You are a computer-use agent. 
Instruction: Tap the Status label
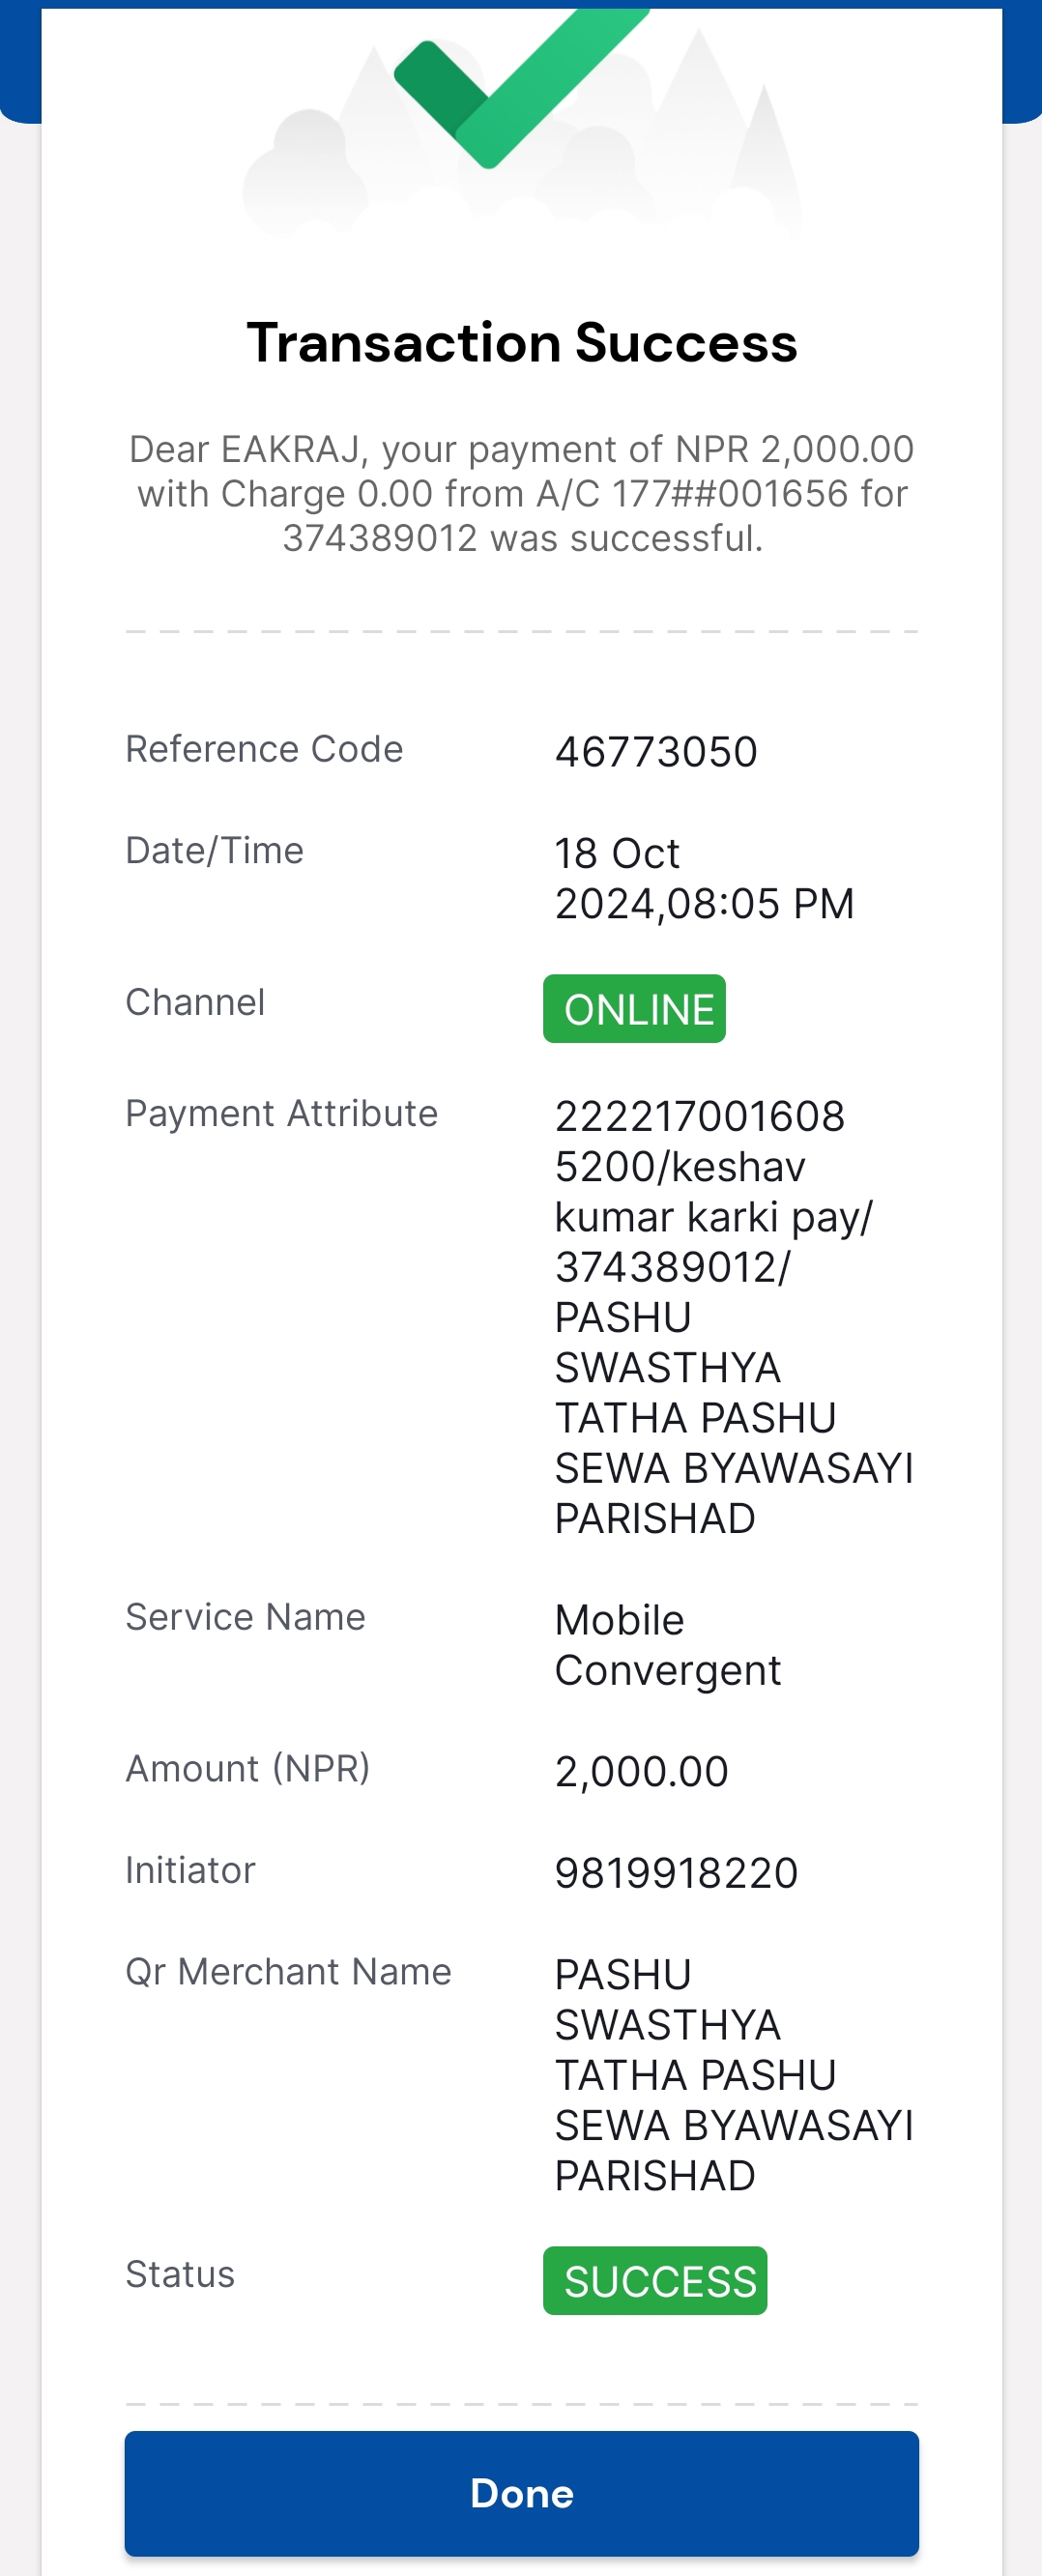[180, 2274]
